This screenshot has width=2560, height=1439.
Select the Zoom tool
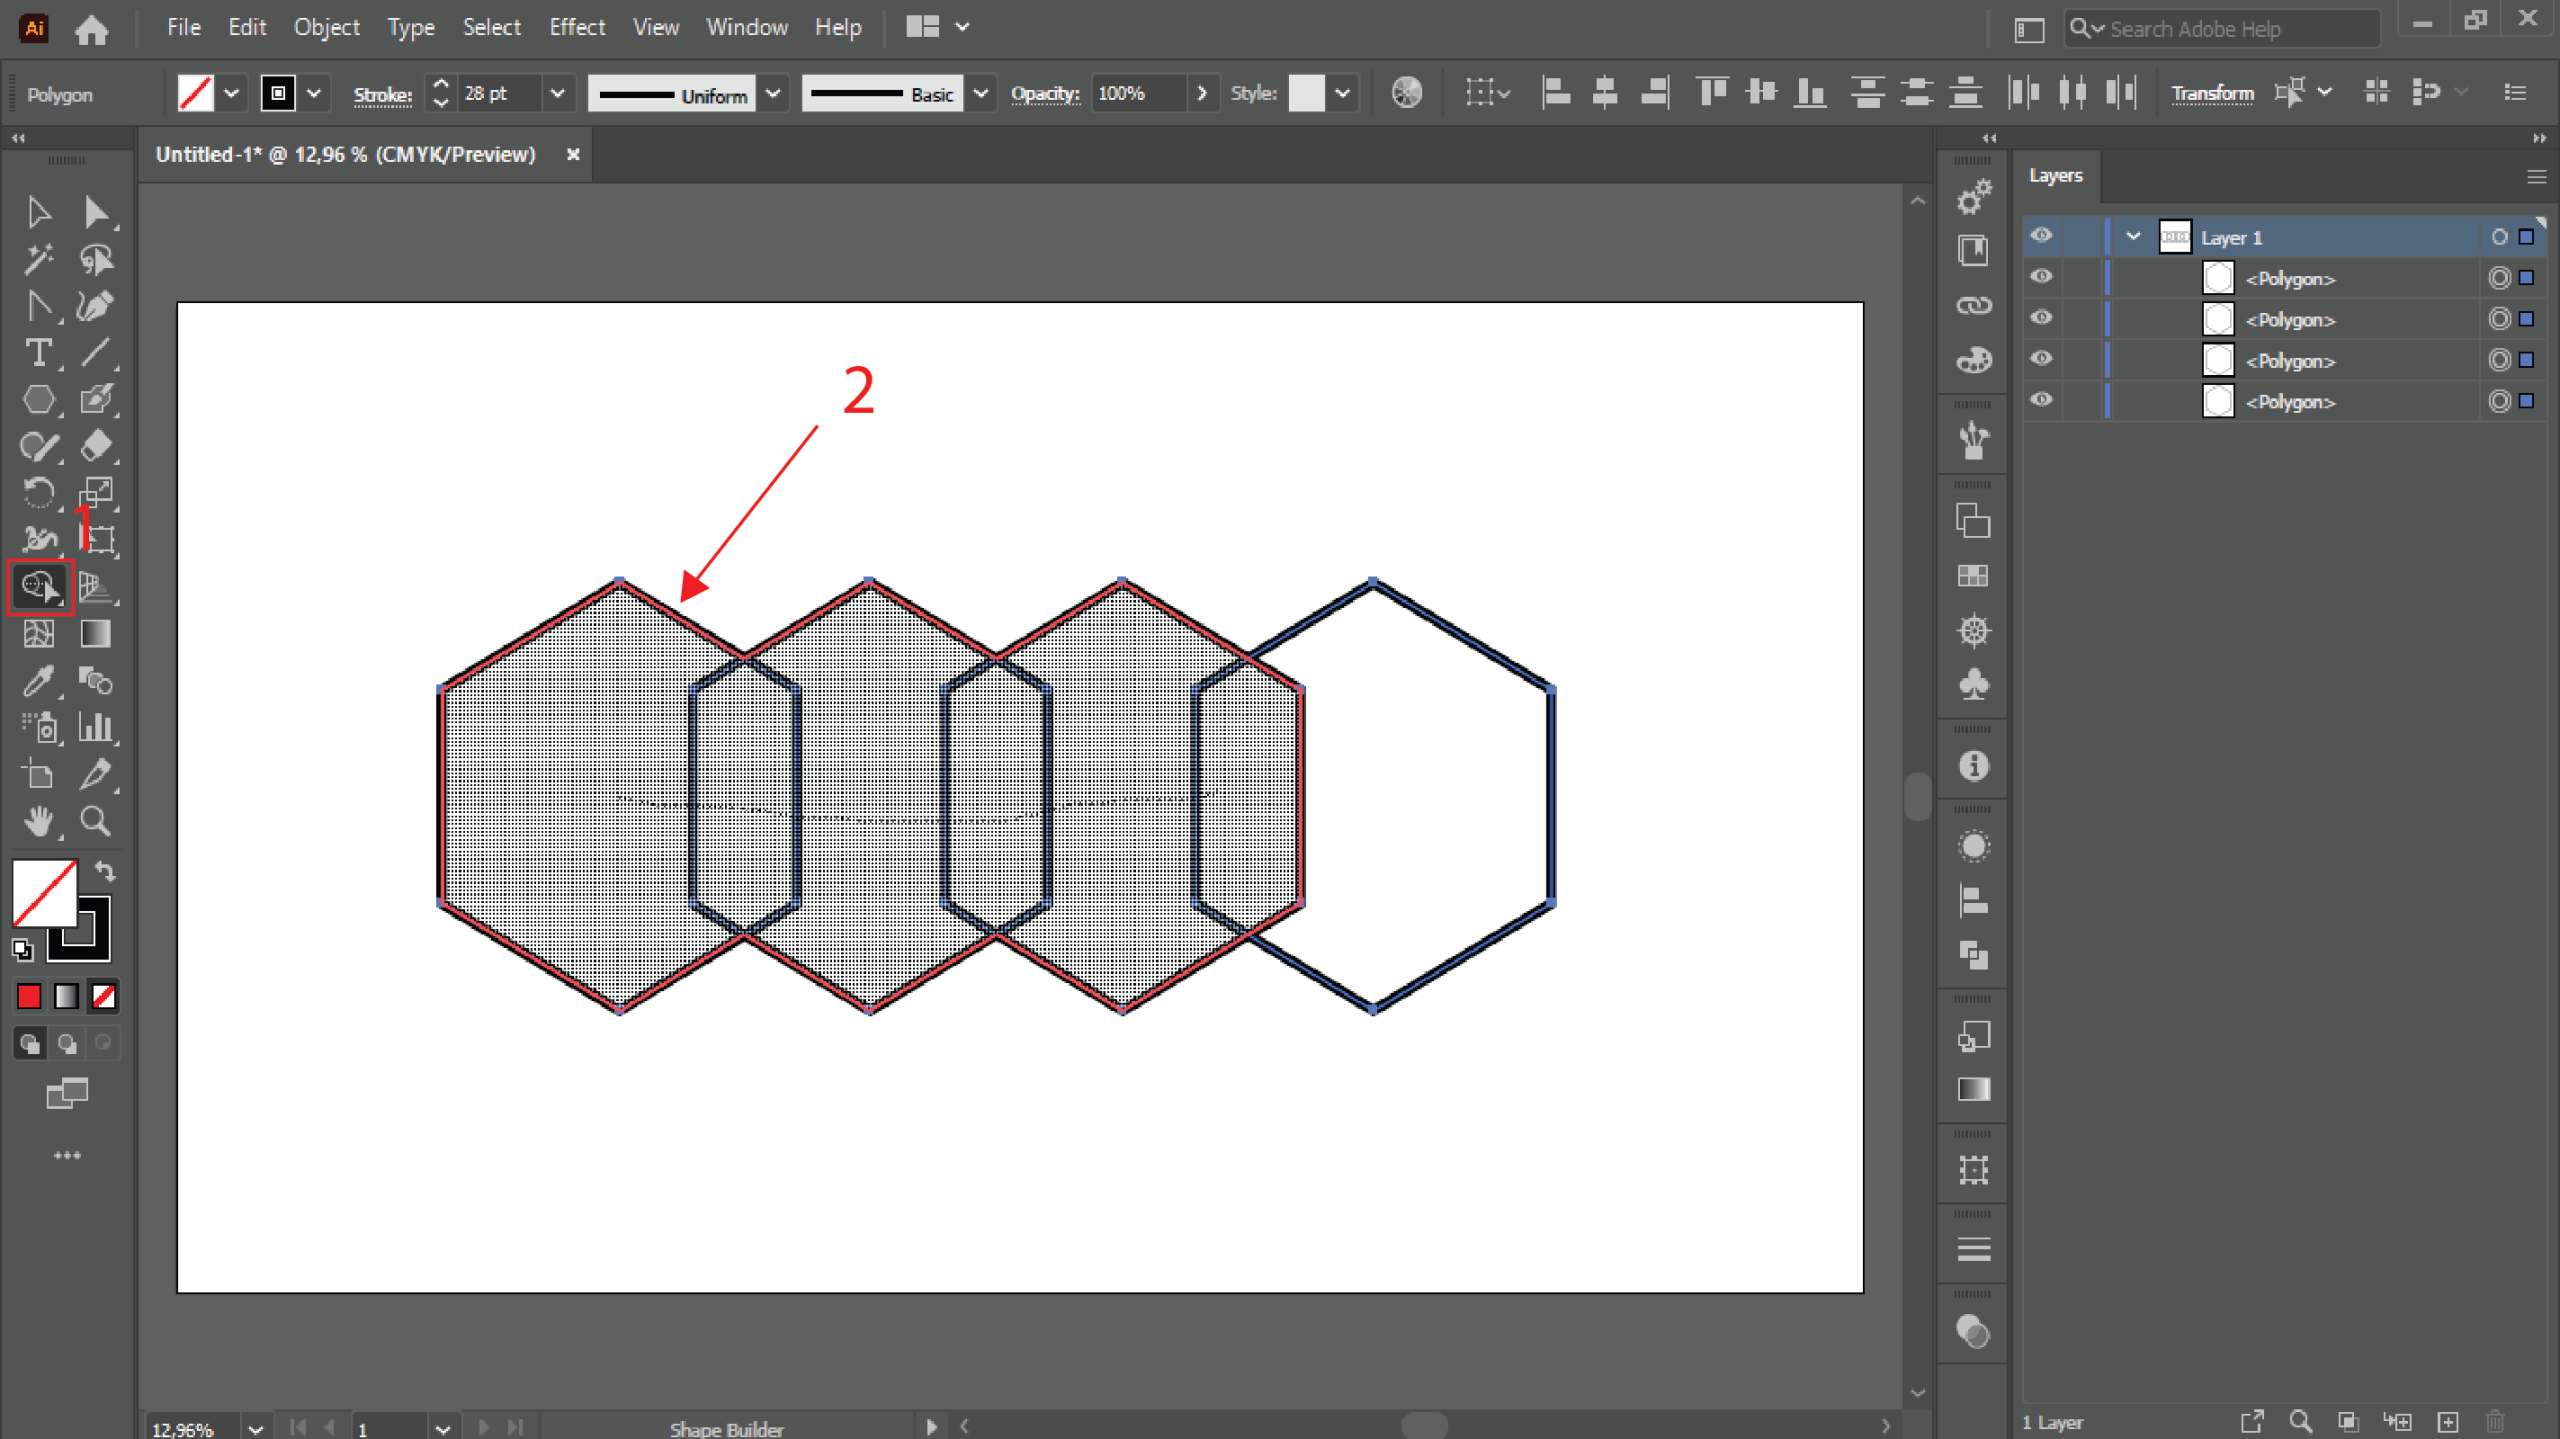point(95,821)
